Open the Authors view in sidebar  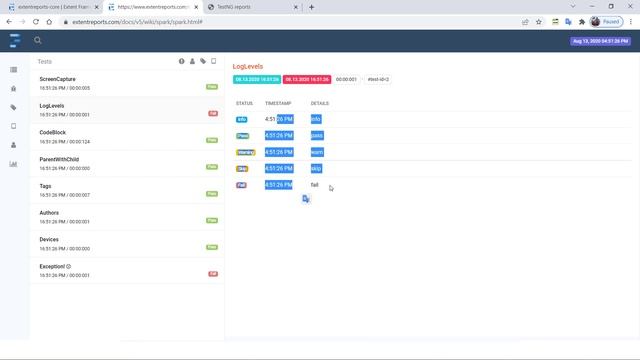[x=13, y=145]
